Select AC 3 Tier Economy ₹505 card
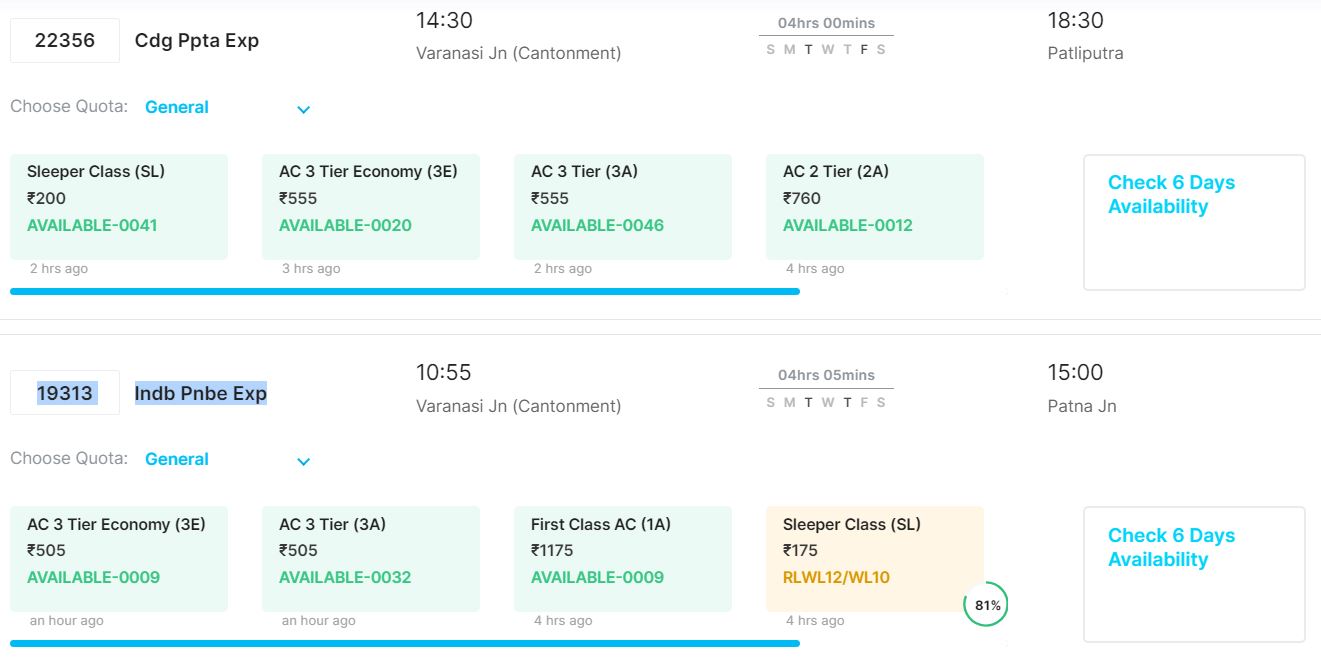This screenshot has height=665, width=1321. point(119,559)
